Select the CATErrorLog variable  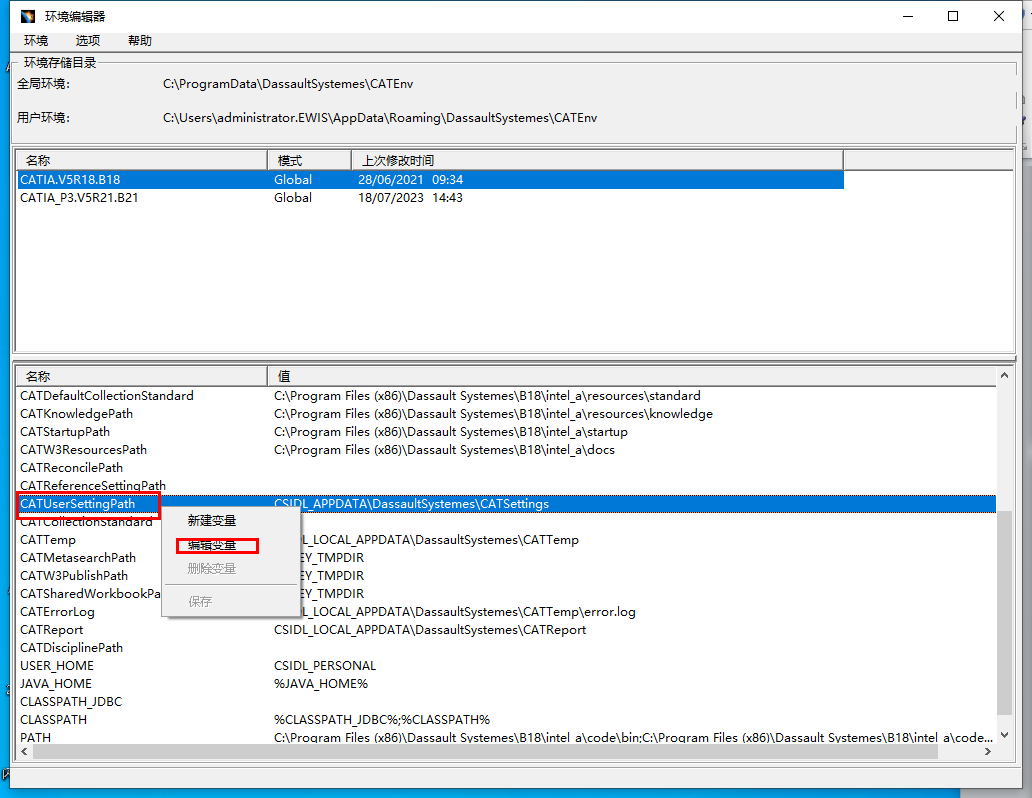57,612
